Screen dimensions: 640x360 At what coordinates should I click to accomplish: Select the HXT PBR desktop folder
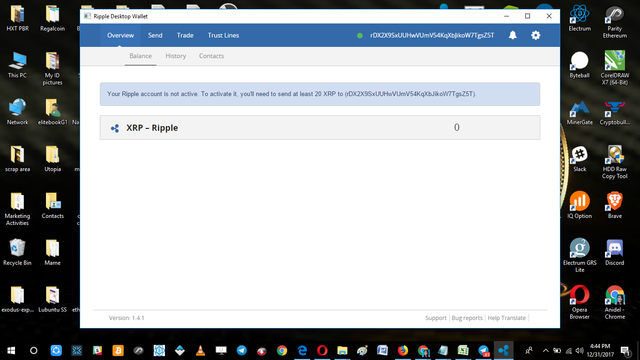pyautogui.click(x=18, y=18)
